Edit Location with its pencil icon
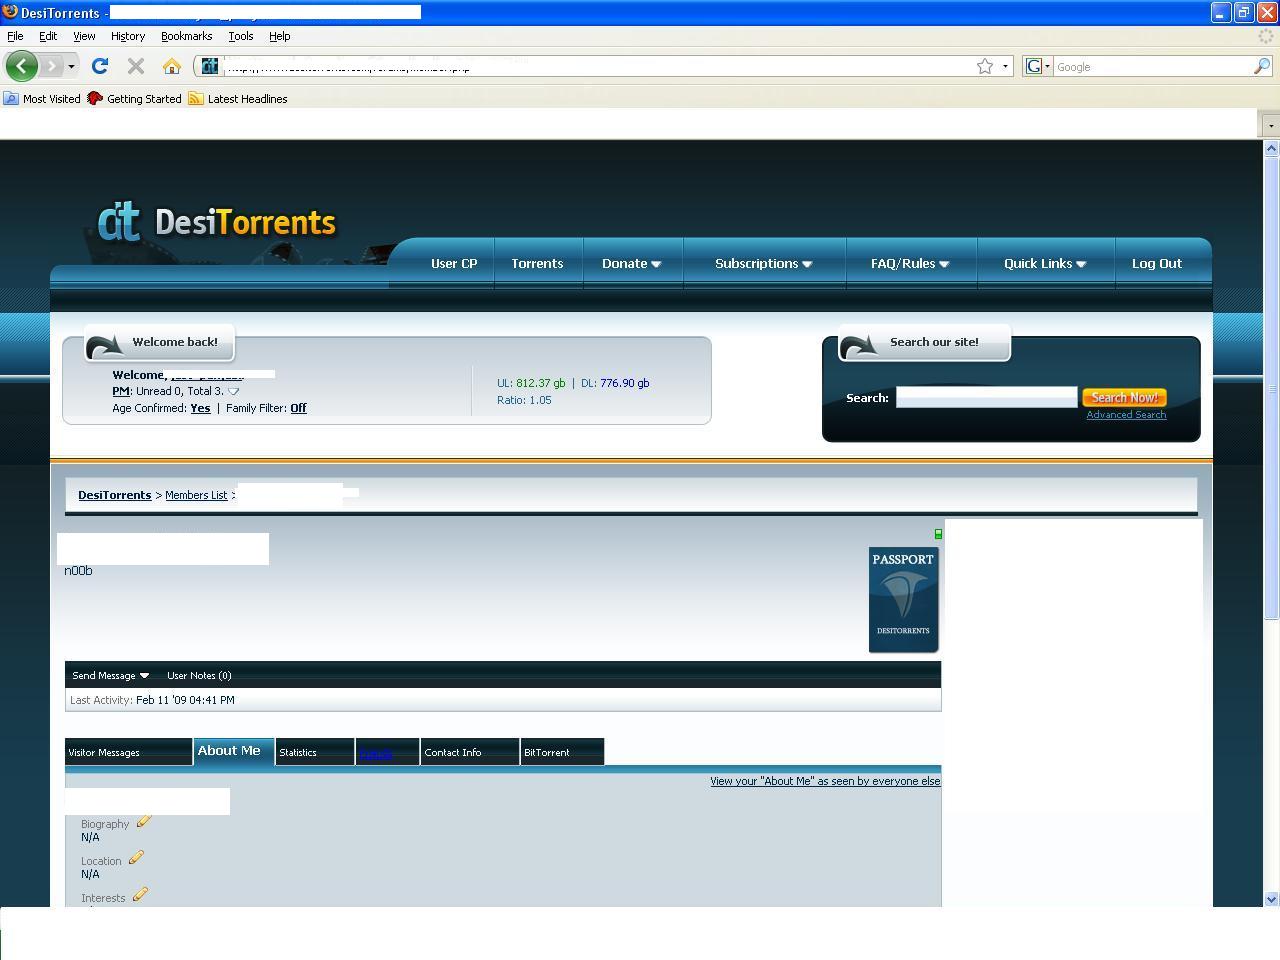Image resolution: width=1280 pixels, height=960 pixels. tap(136, 857)
